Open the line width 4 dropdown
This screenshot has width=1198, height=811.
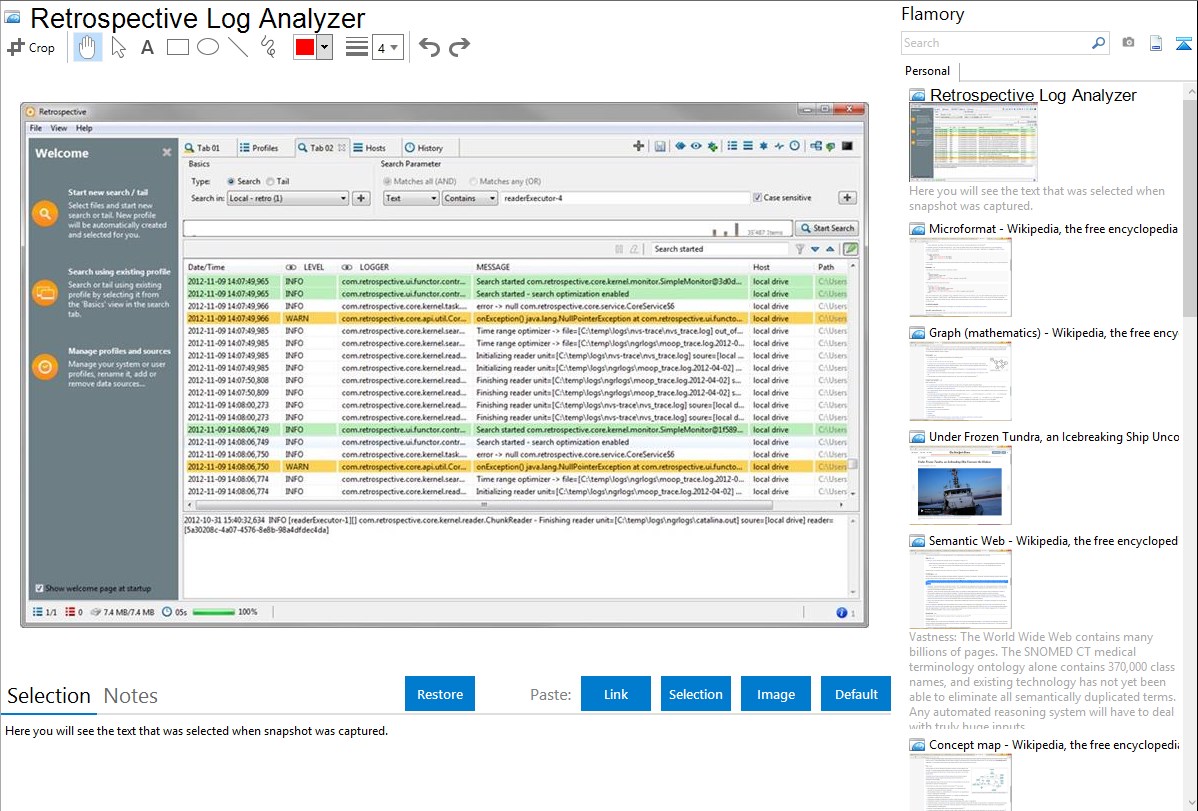[387, 48]
